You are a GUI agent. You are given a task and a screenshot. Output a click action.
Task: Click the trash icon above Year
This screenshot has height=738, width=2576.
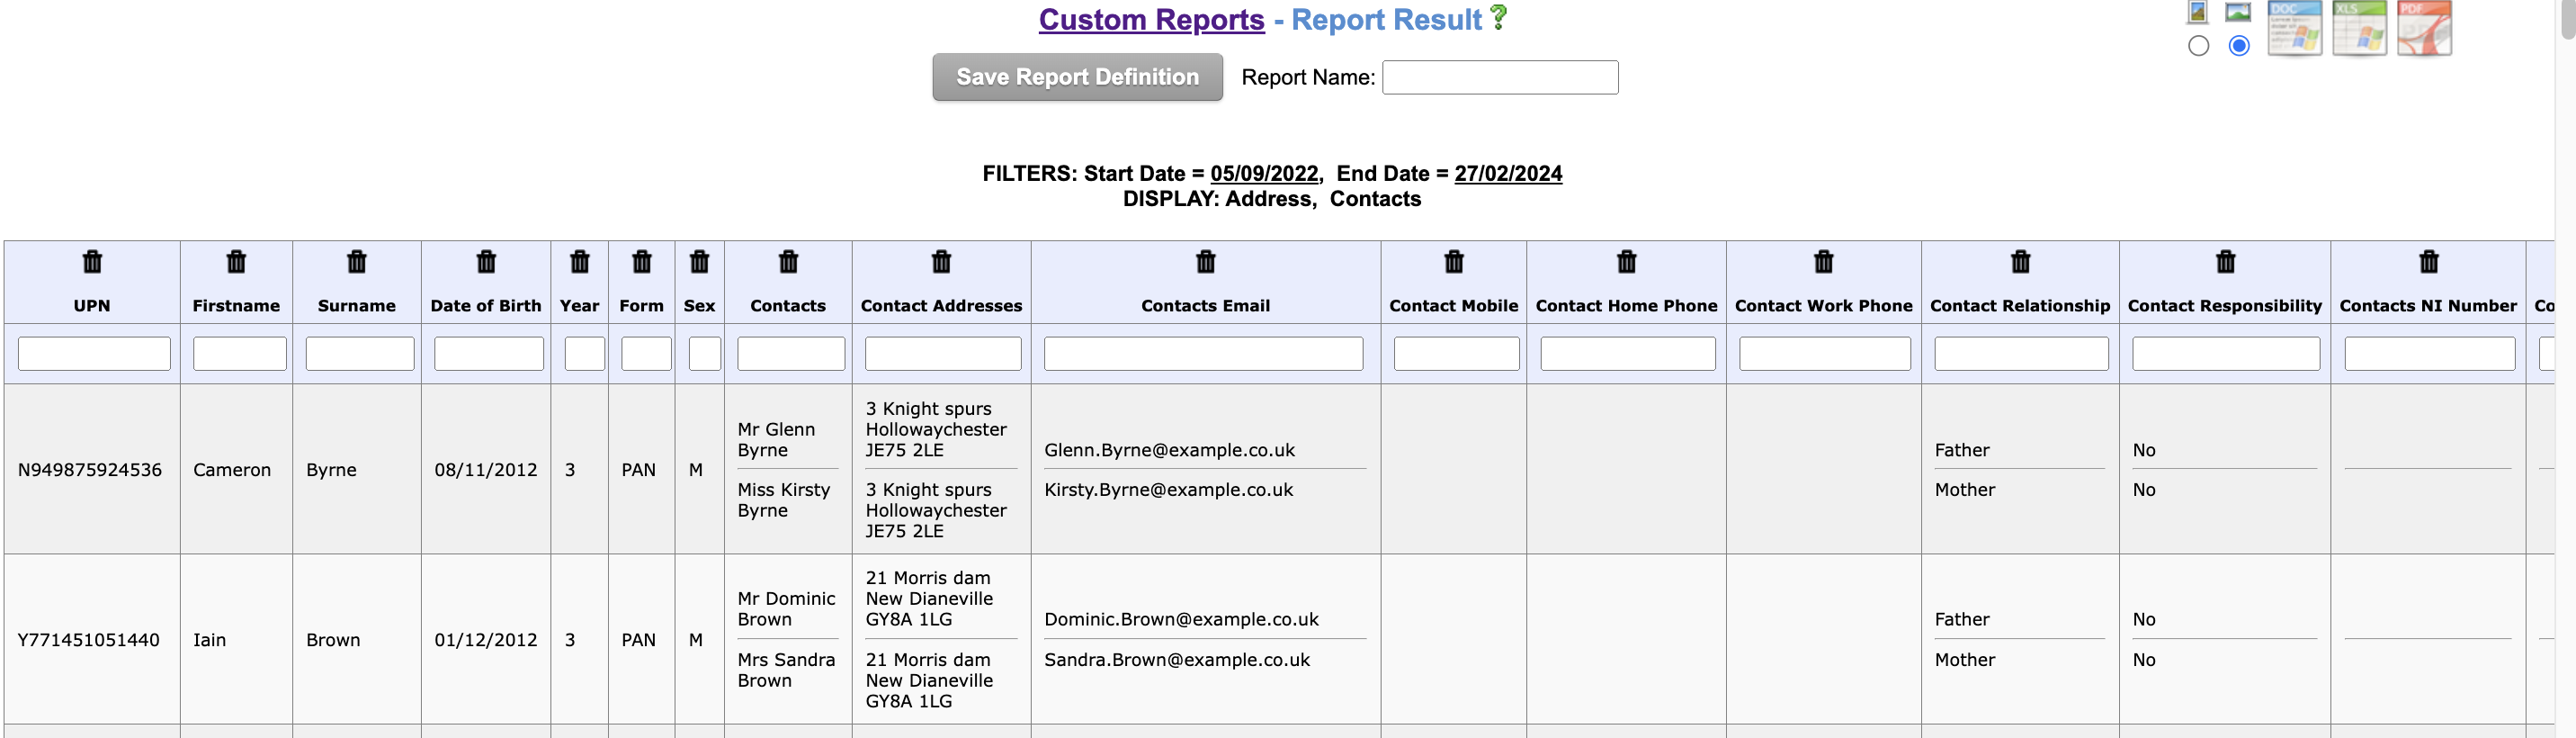(x=580, y=262)
